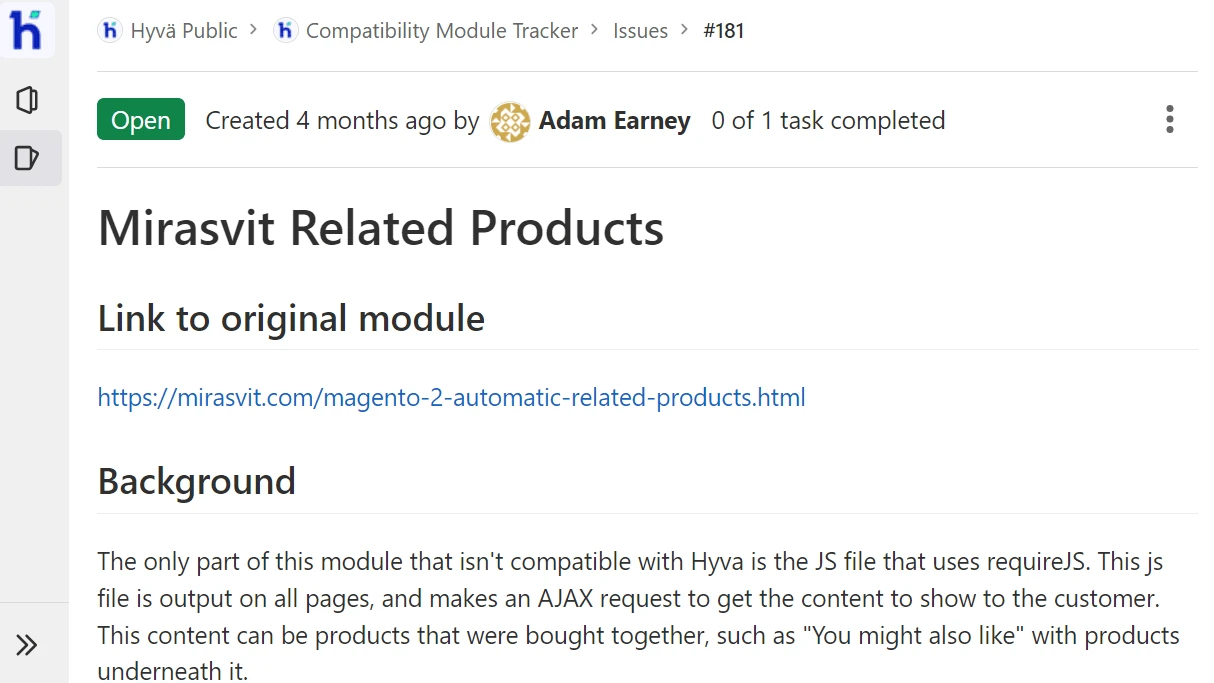The image size is (1214, 683).
Task: Click the Compatibility Module Tracker project avatar
Action: tap(285, 31)
